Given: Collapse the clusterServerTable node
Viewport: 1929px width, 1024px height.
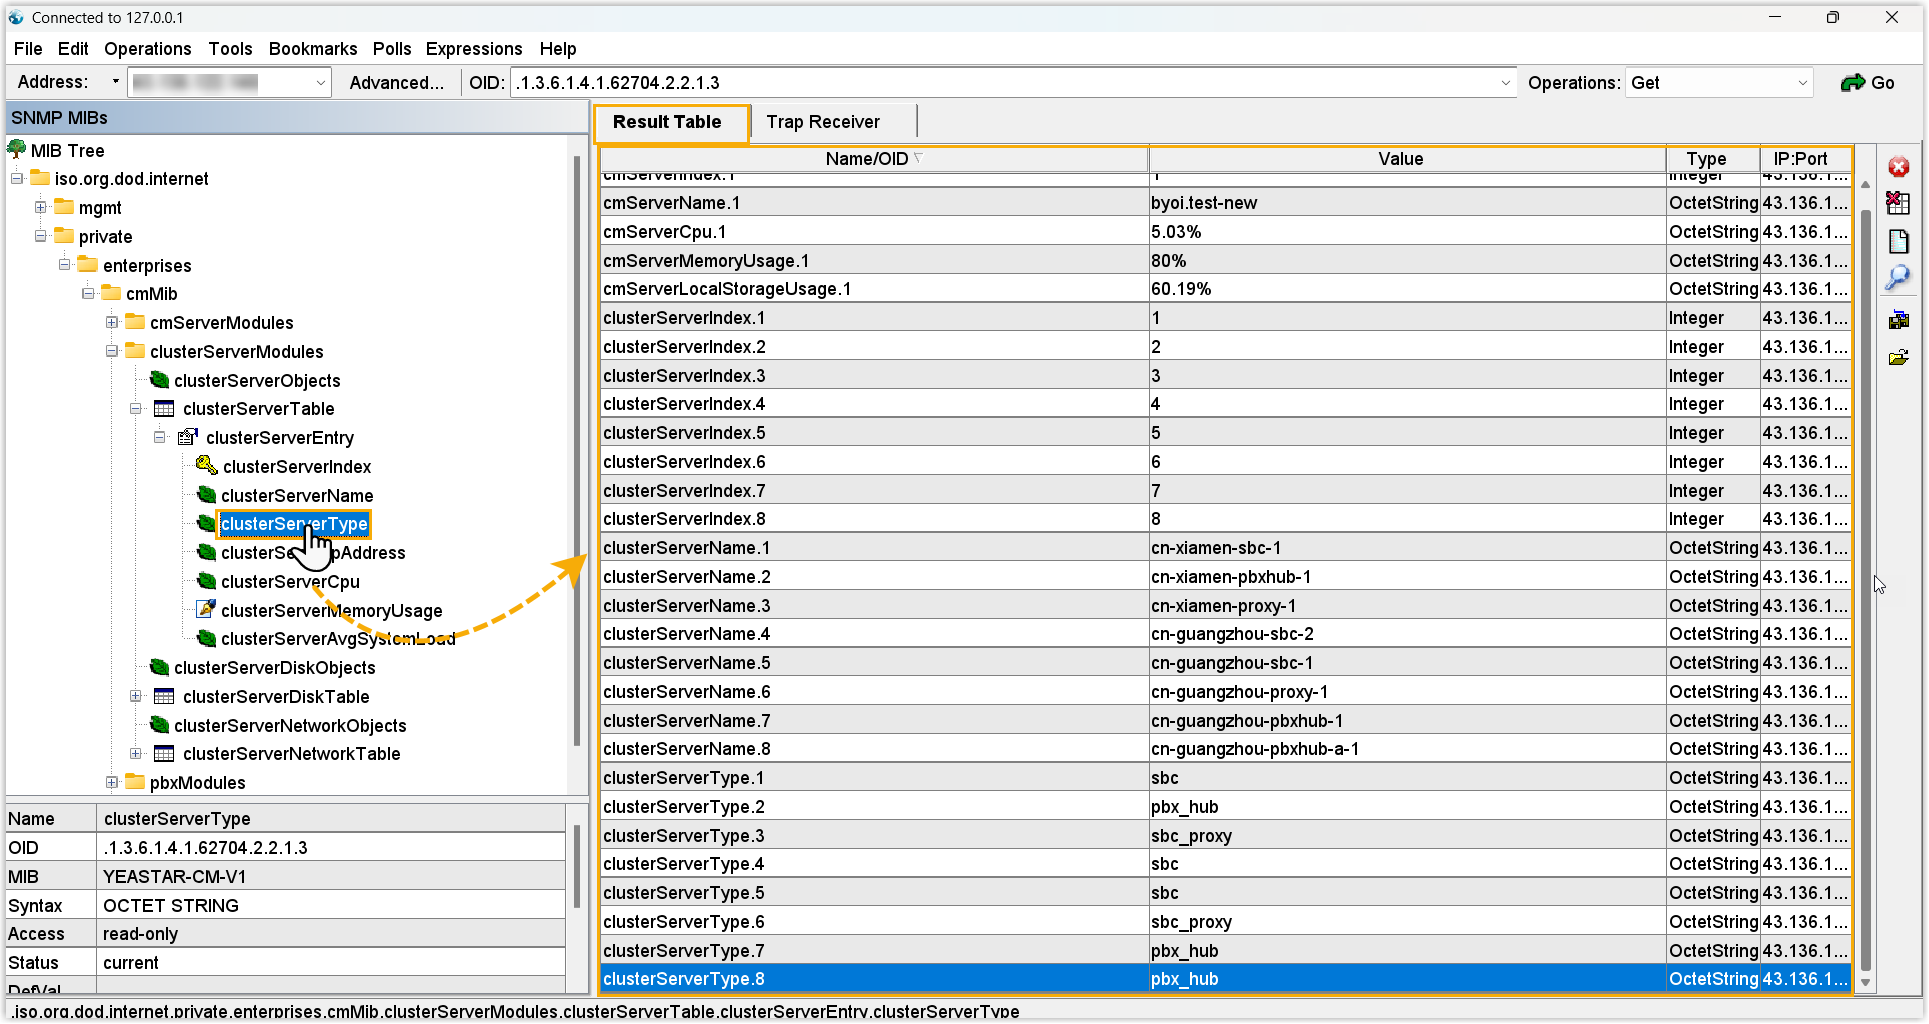Looking at the screenshot, I should 136,409.
